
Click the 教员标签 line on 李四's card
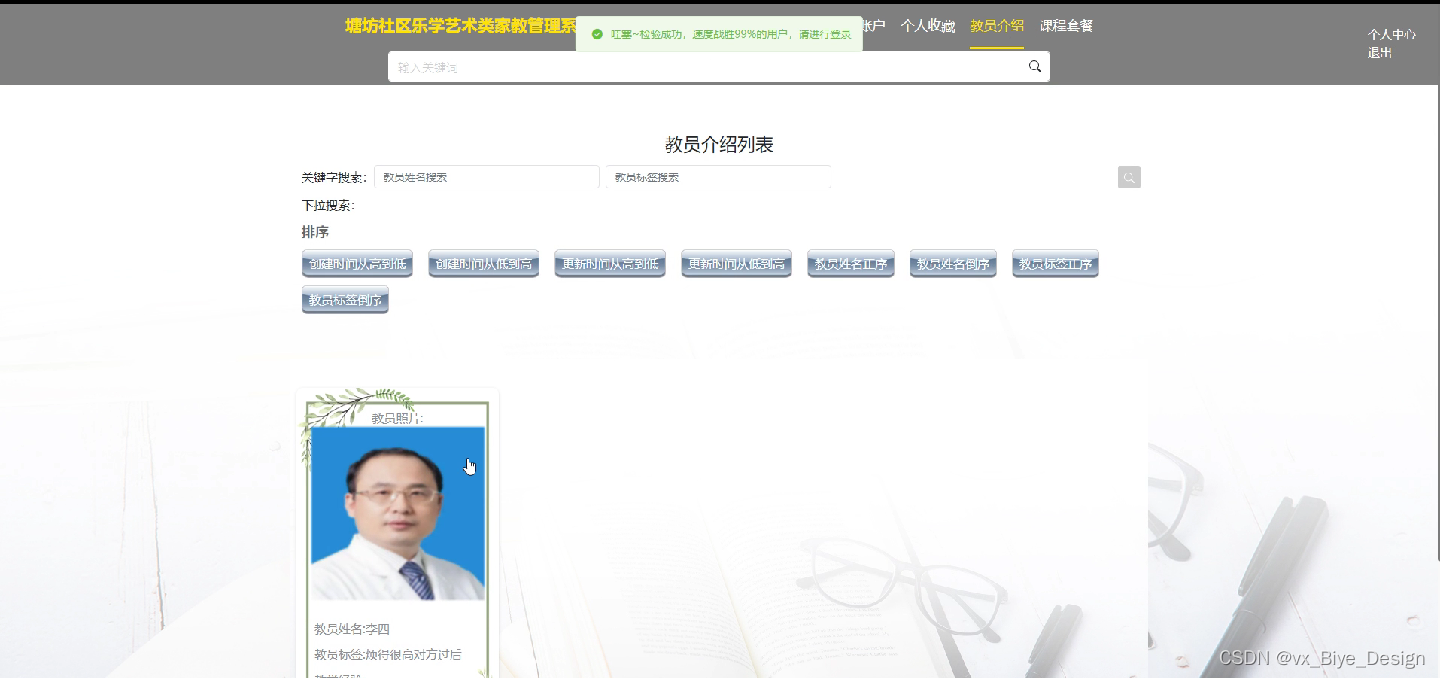(388, 655)
